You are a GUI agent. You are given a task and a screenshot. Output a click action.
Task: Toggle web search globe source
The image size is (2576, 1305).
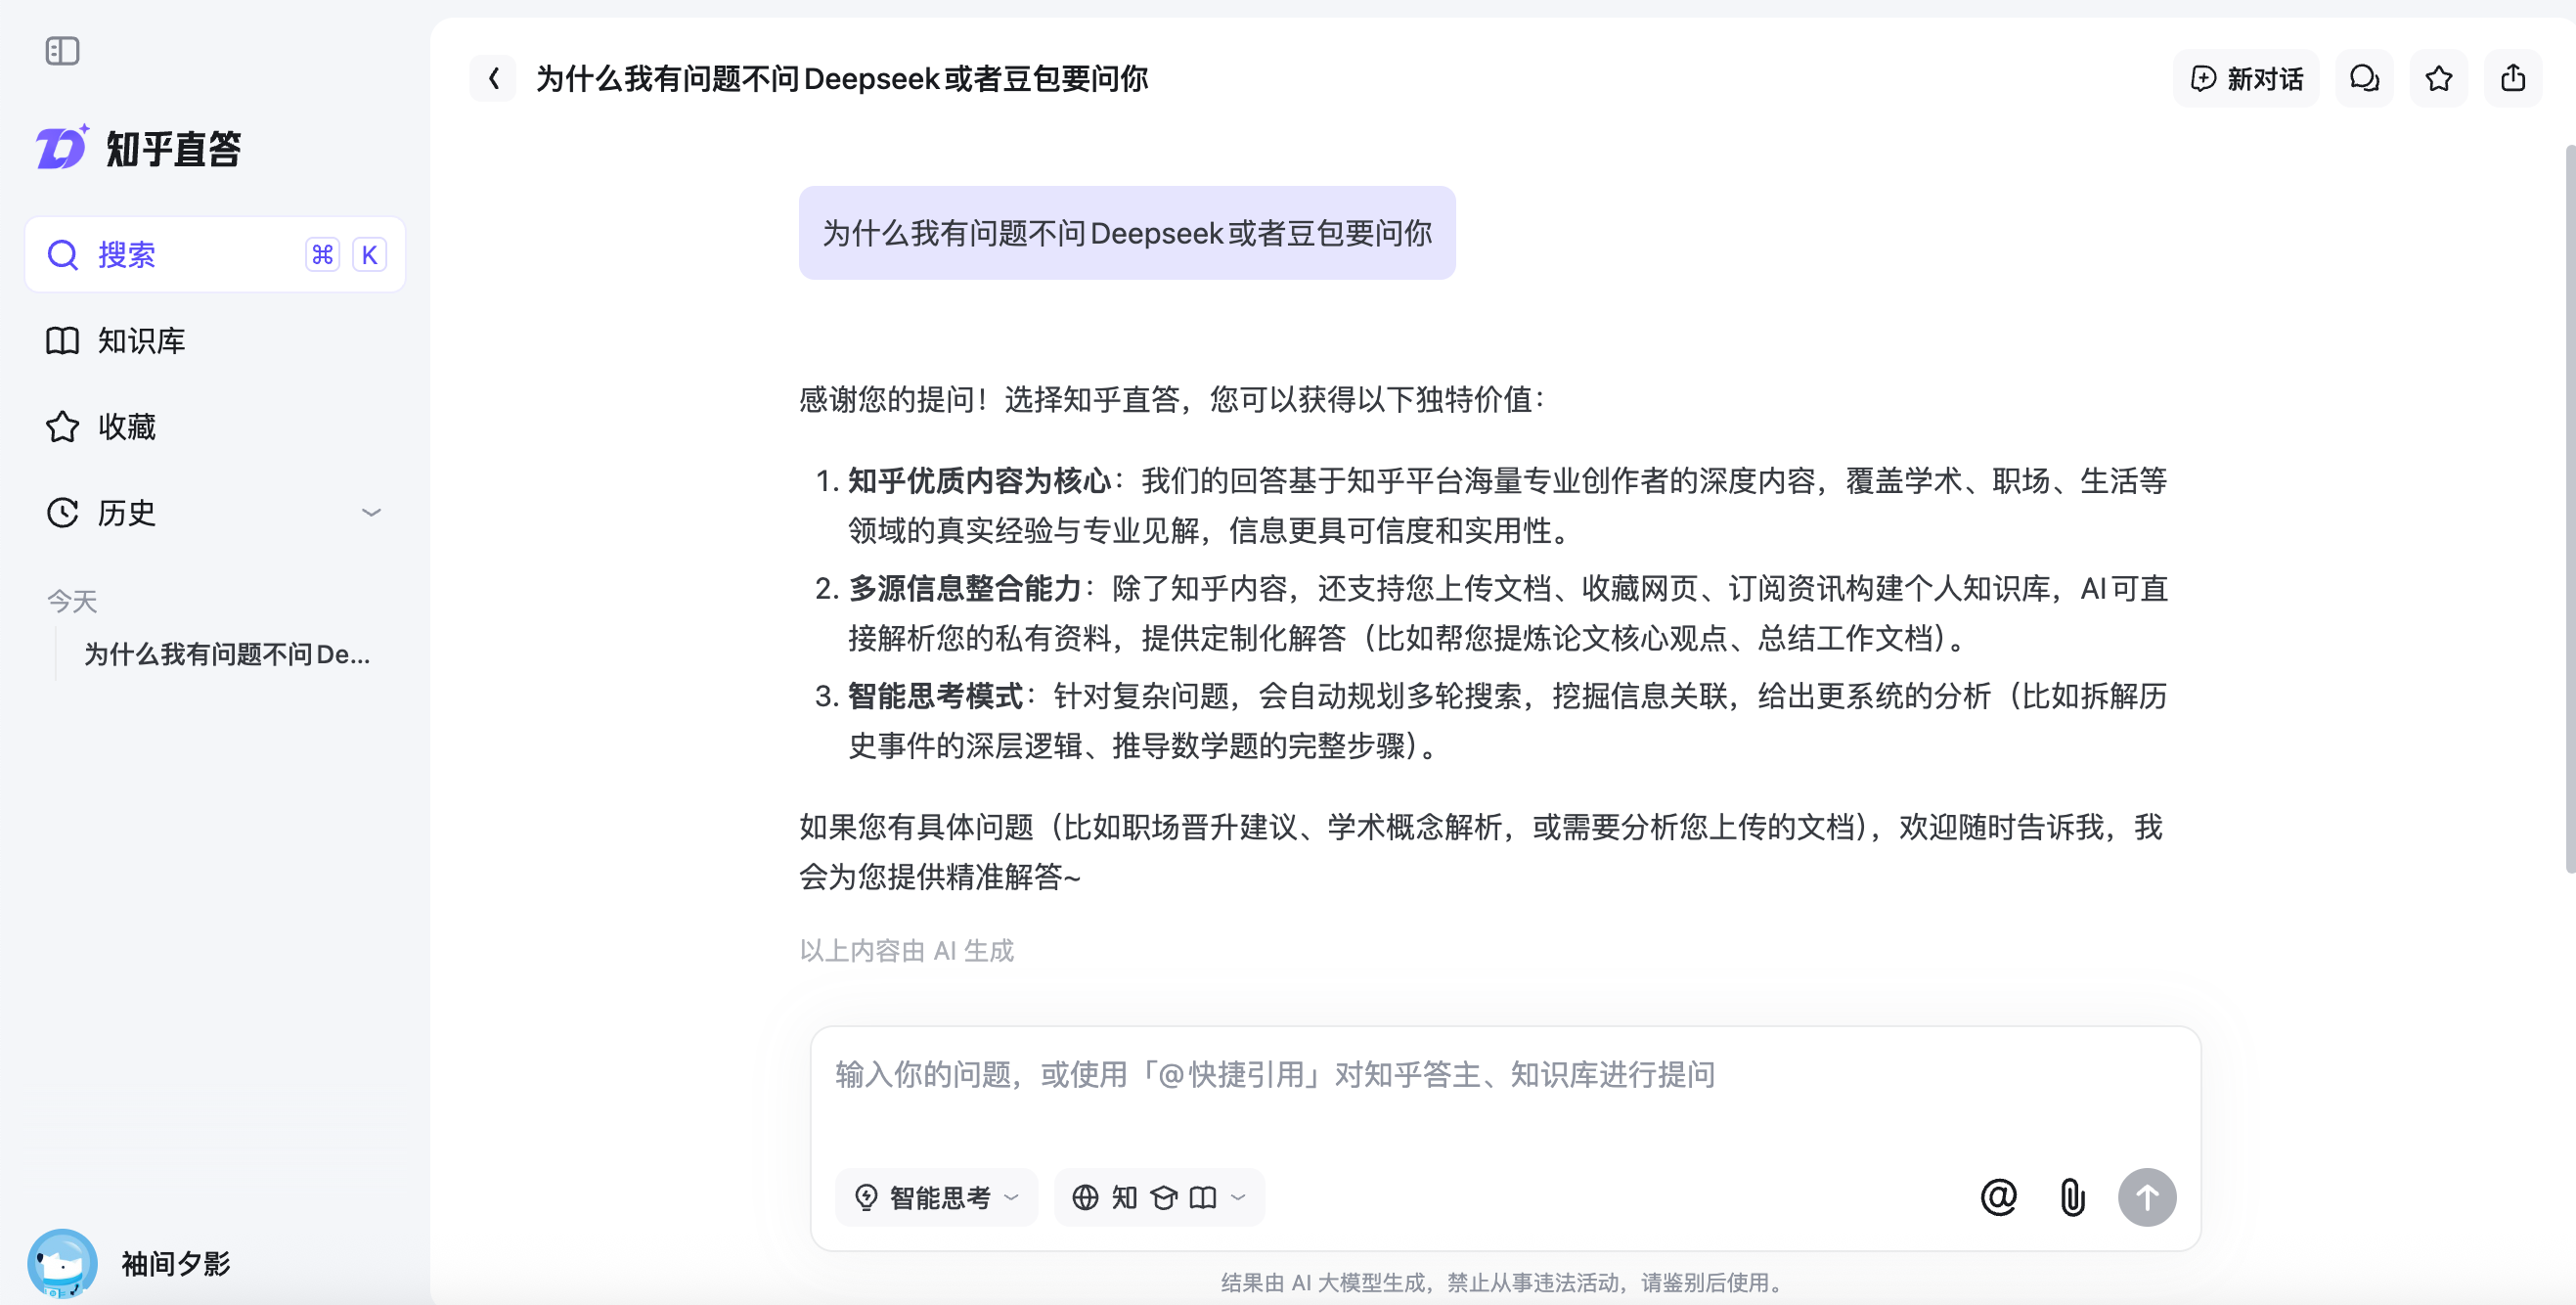point(1087,1196)
